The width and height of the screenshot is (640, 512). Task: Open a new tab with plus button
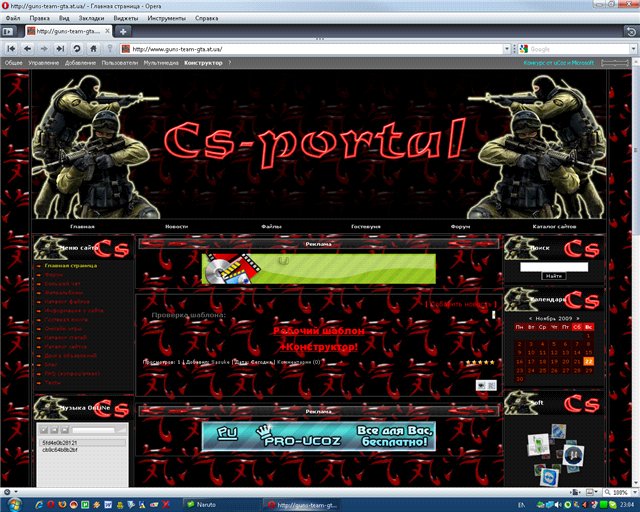[122, 32]
